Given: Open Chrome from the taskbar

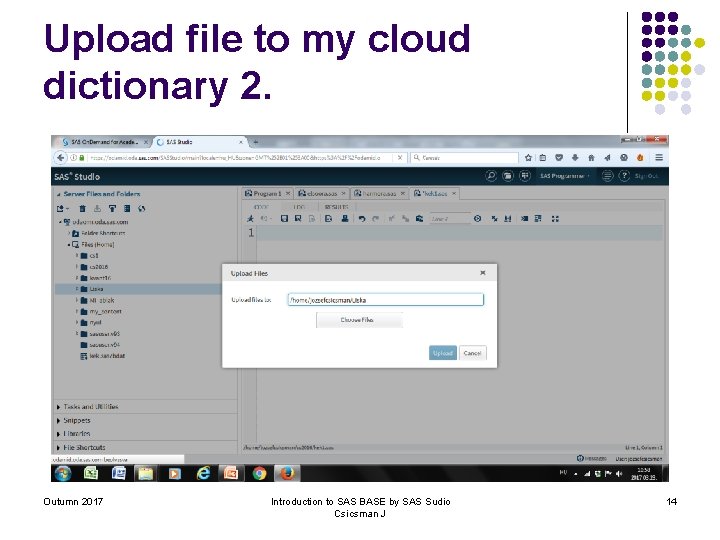Looking at the screenshot, I should point(259,473).
